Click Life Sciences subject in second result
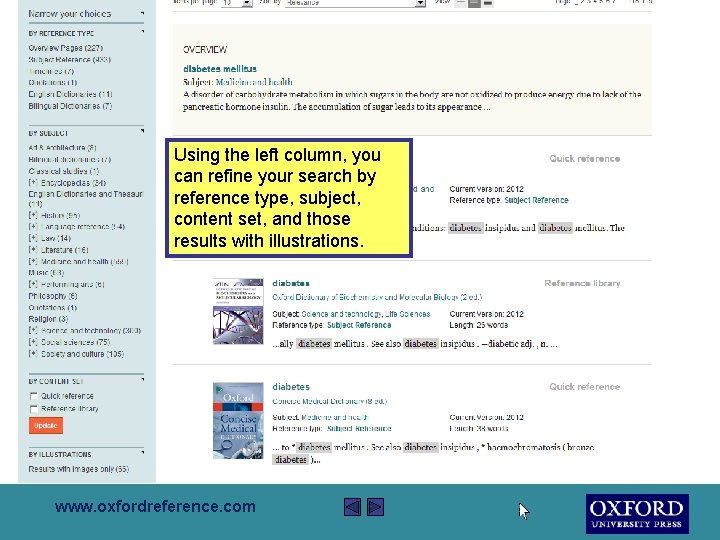The height and width of the screenshot is (540, 720). 408,314
